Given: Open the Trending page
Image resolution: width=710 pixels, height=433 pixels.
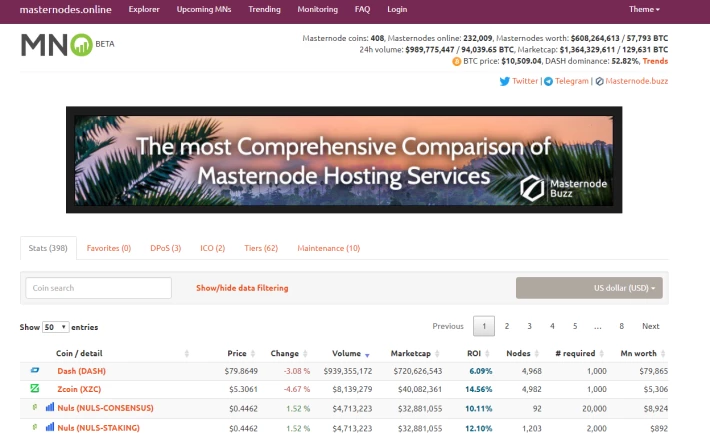Looking at the screenshot, I should click(x=264, y=10).
